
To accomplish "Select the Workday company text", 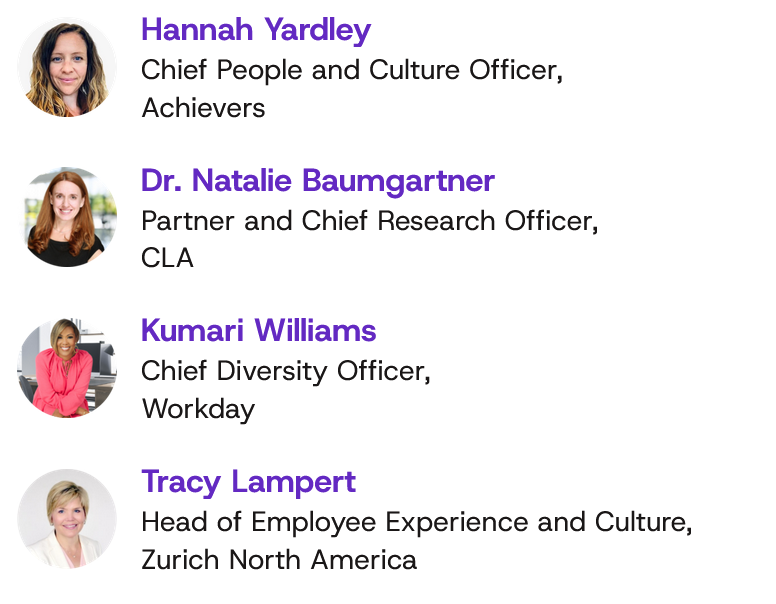I will click(x=198, y=410).
